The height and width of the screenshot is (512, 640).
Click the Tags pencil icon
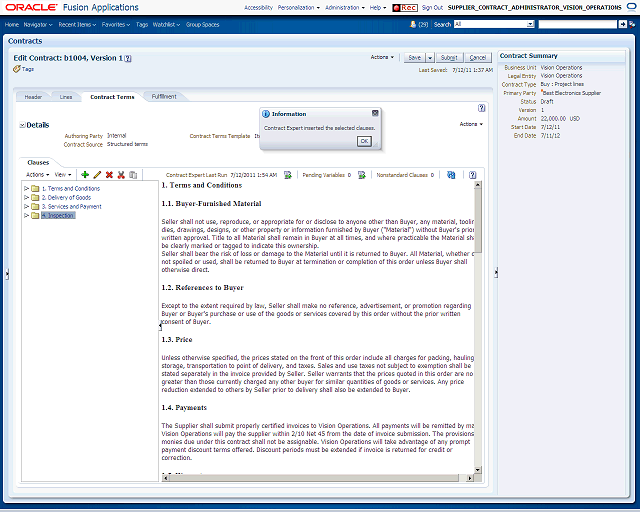[x=17, y=69]
